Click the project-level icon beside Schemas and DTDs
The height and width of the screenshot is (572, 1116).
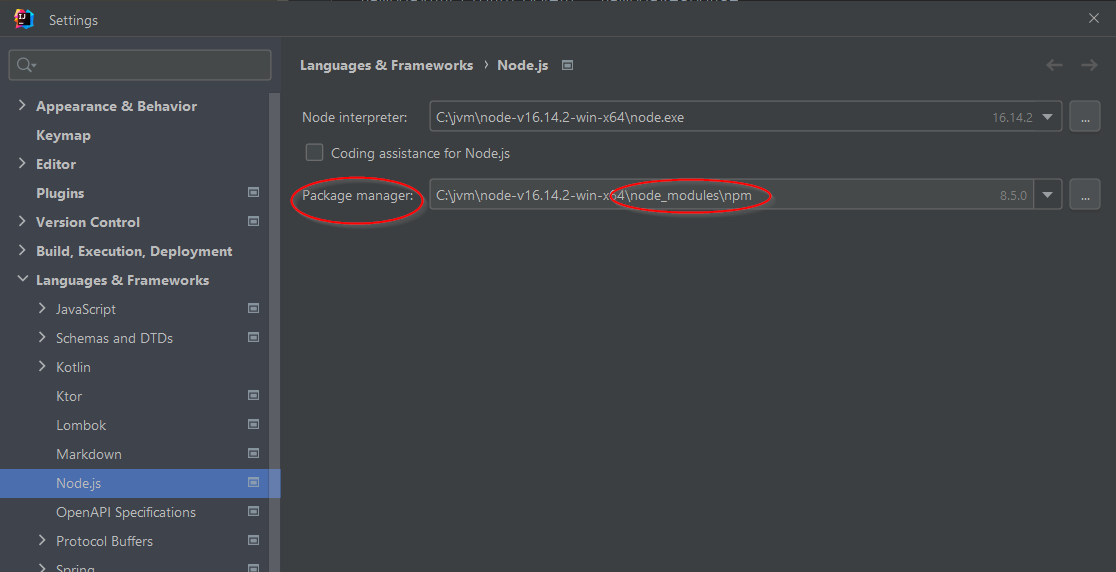pos(253,337)
